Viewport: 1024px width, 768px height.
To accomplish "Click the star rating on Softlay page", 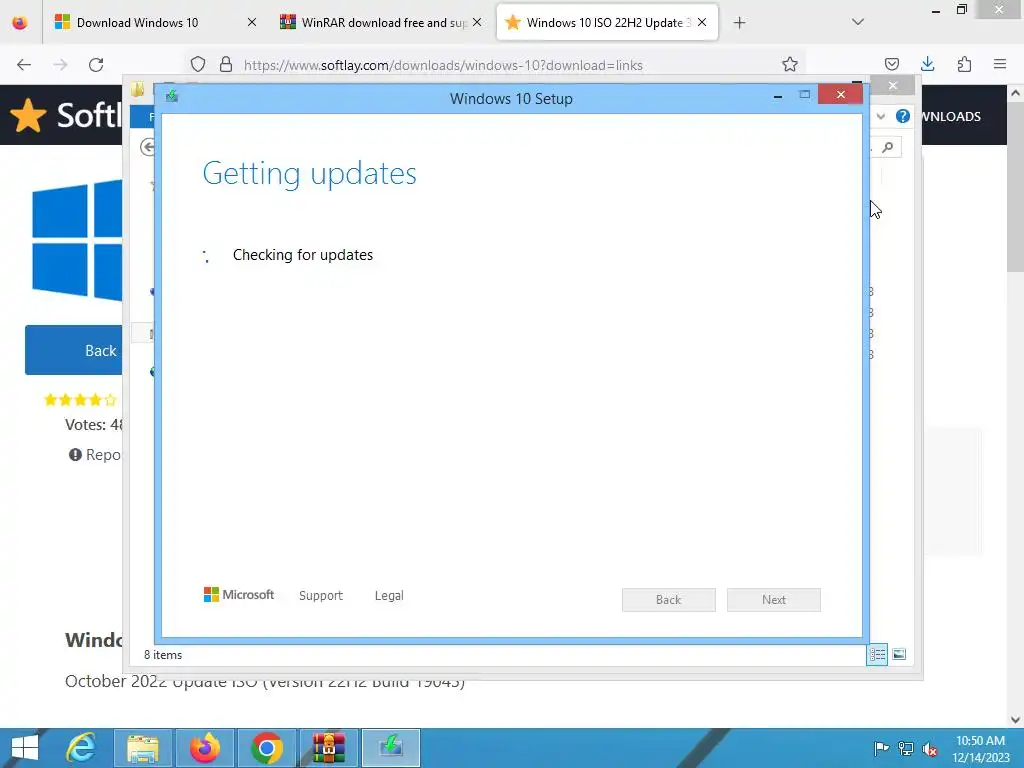I will (x=80, y=400).
